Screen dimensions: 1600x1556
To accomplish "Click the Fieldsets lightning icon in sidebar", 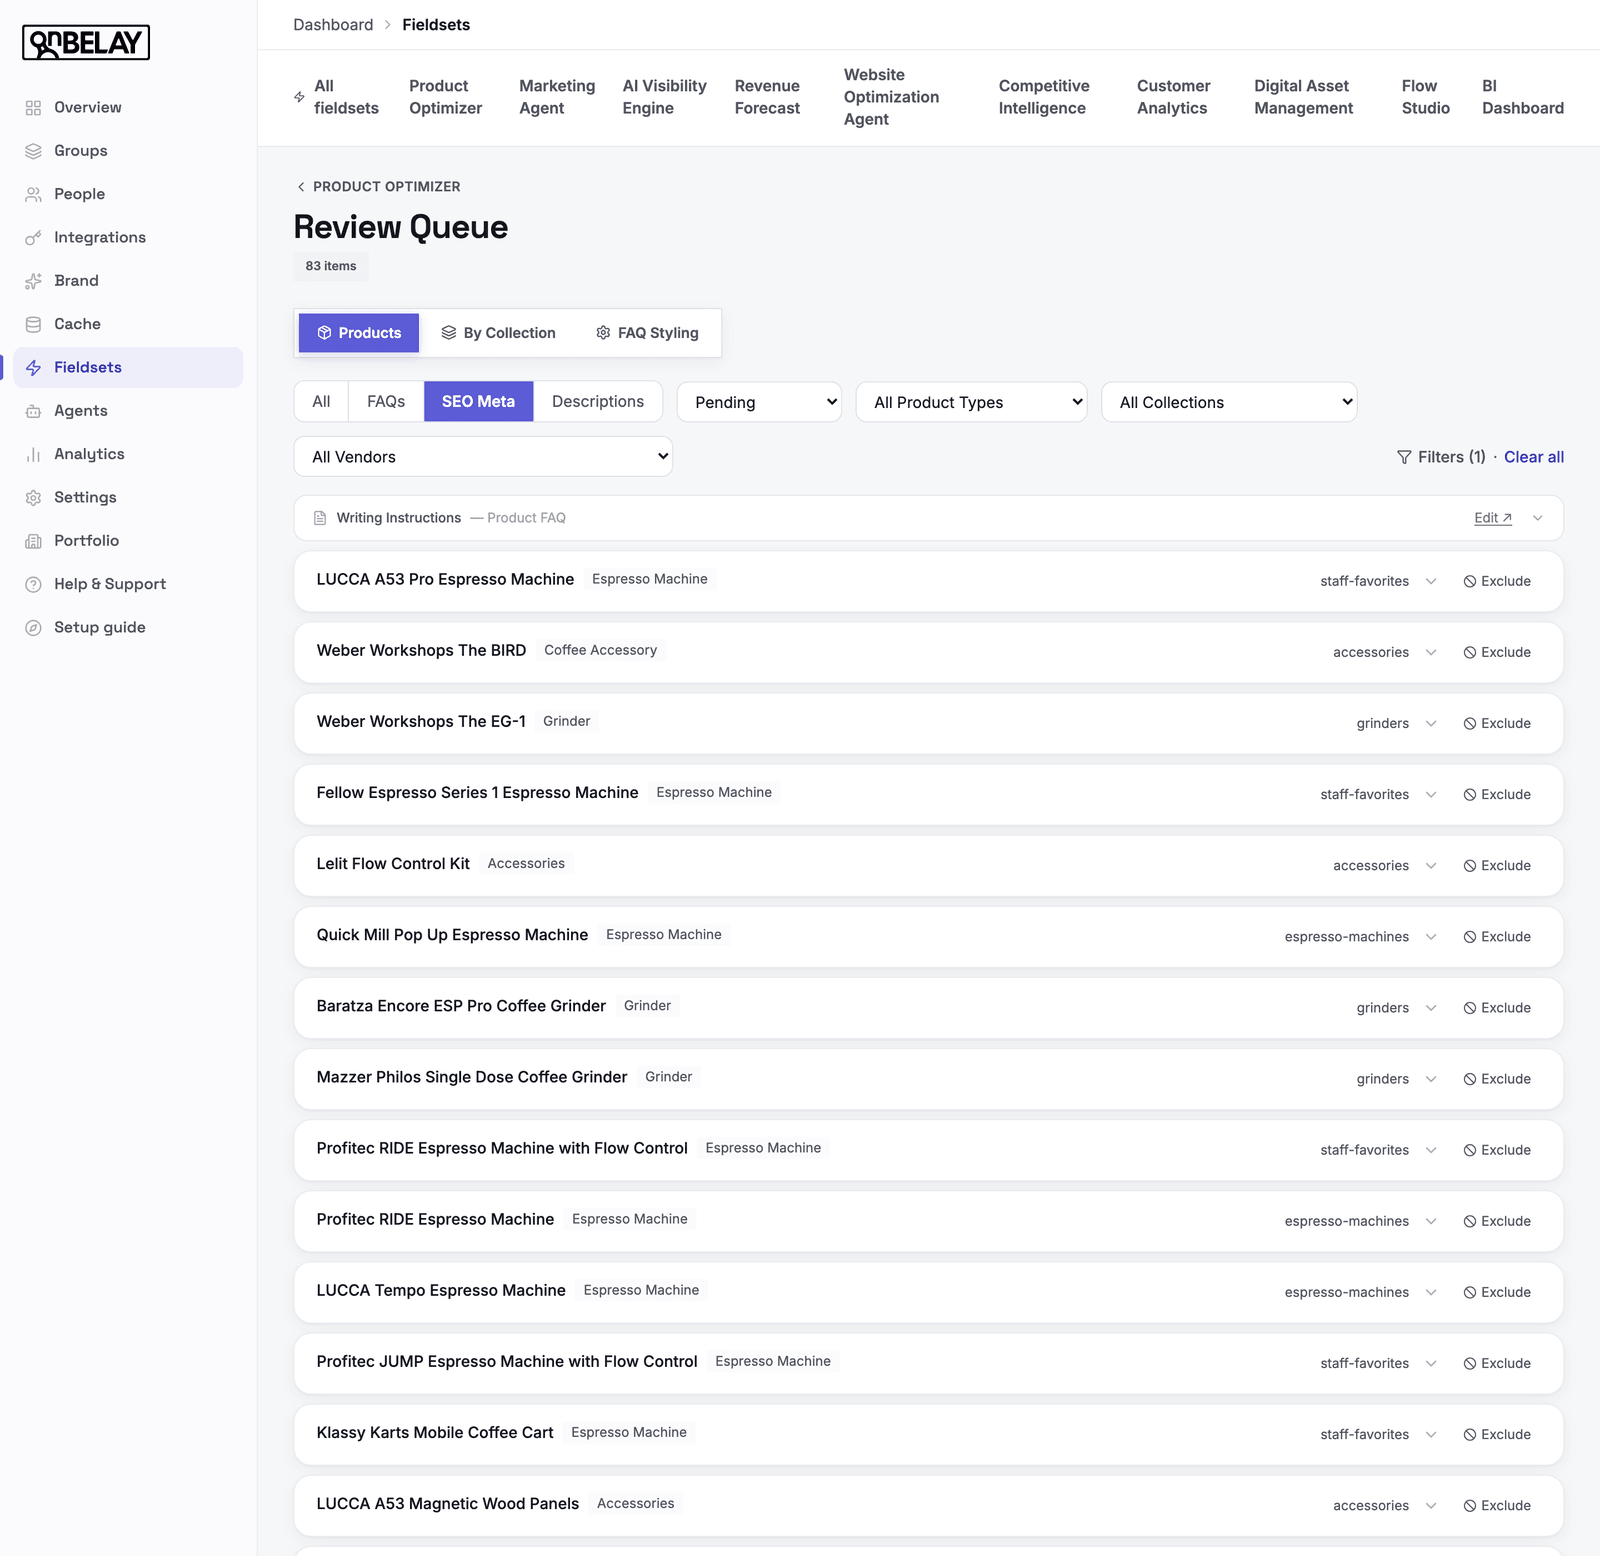I will click(33, 368).
